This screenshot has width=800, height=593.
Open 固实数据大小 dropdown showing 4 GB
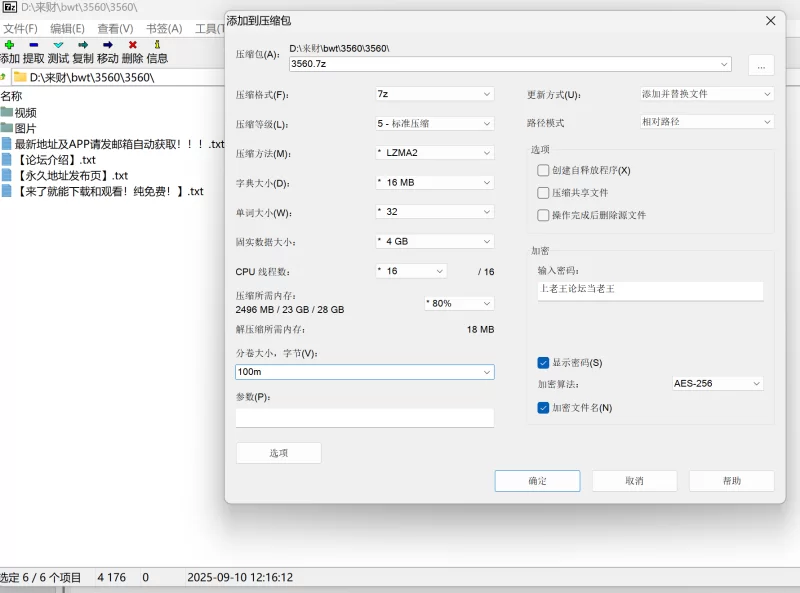click(x=435, y=241)
